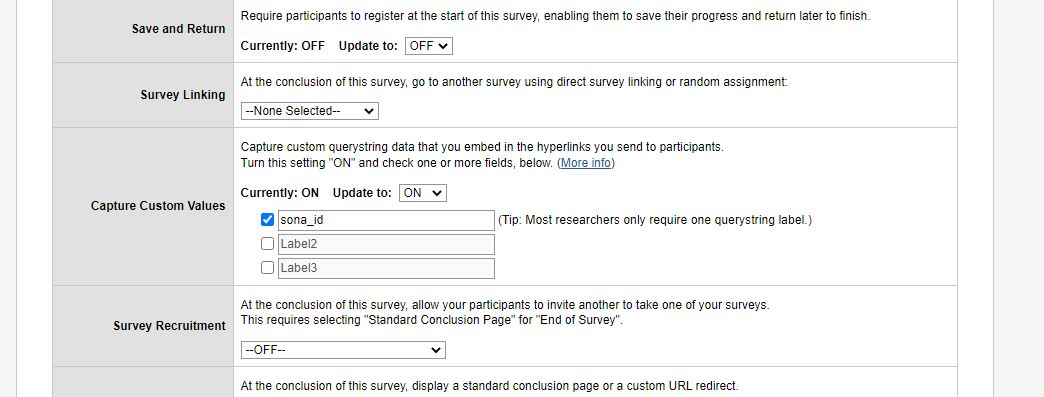
Task: Tick the Label3 checkbox
Action: [268, 268]
